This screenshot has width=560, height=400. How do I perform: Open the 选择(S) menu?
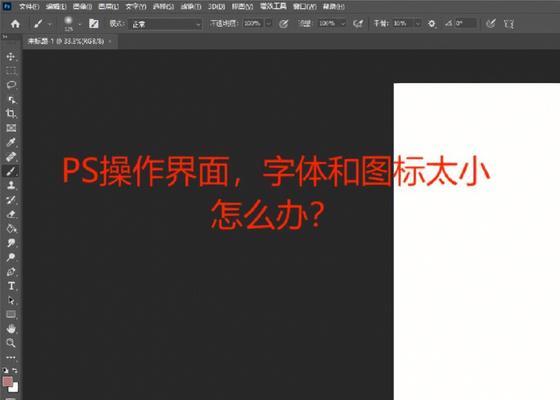164,6
